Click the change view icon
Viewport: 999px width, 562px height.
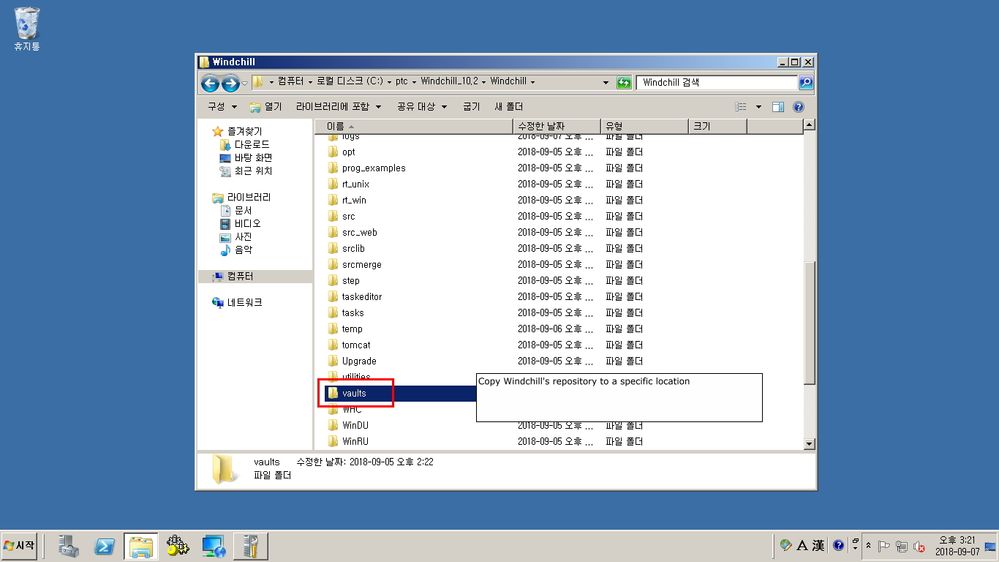(741, 106)
